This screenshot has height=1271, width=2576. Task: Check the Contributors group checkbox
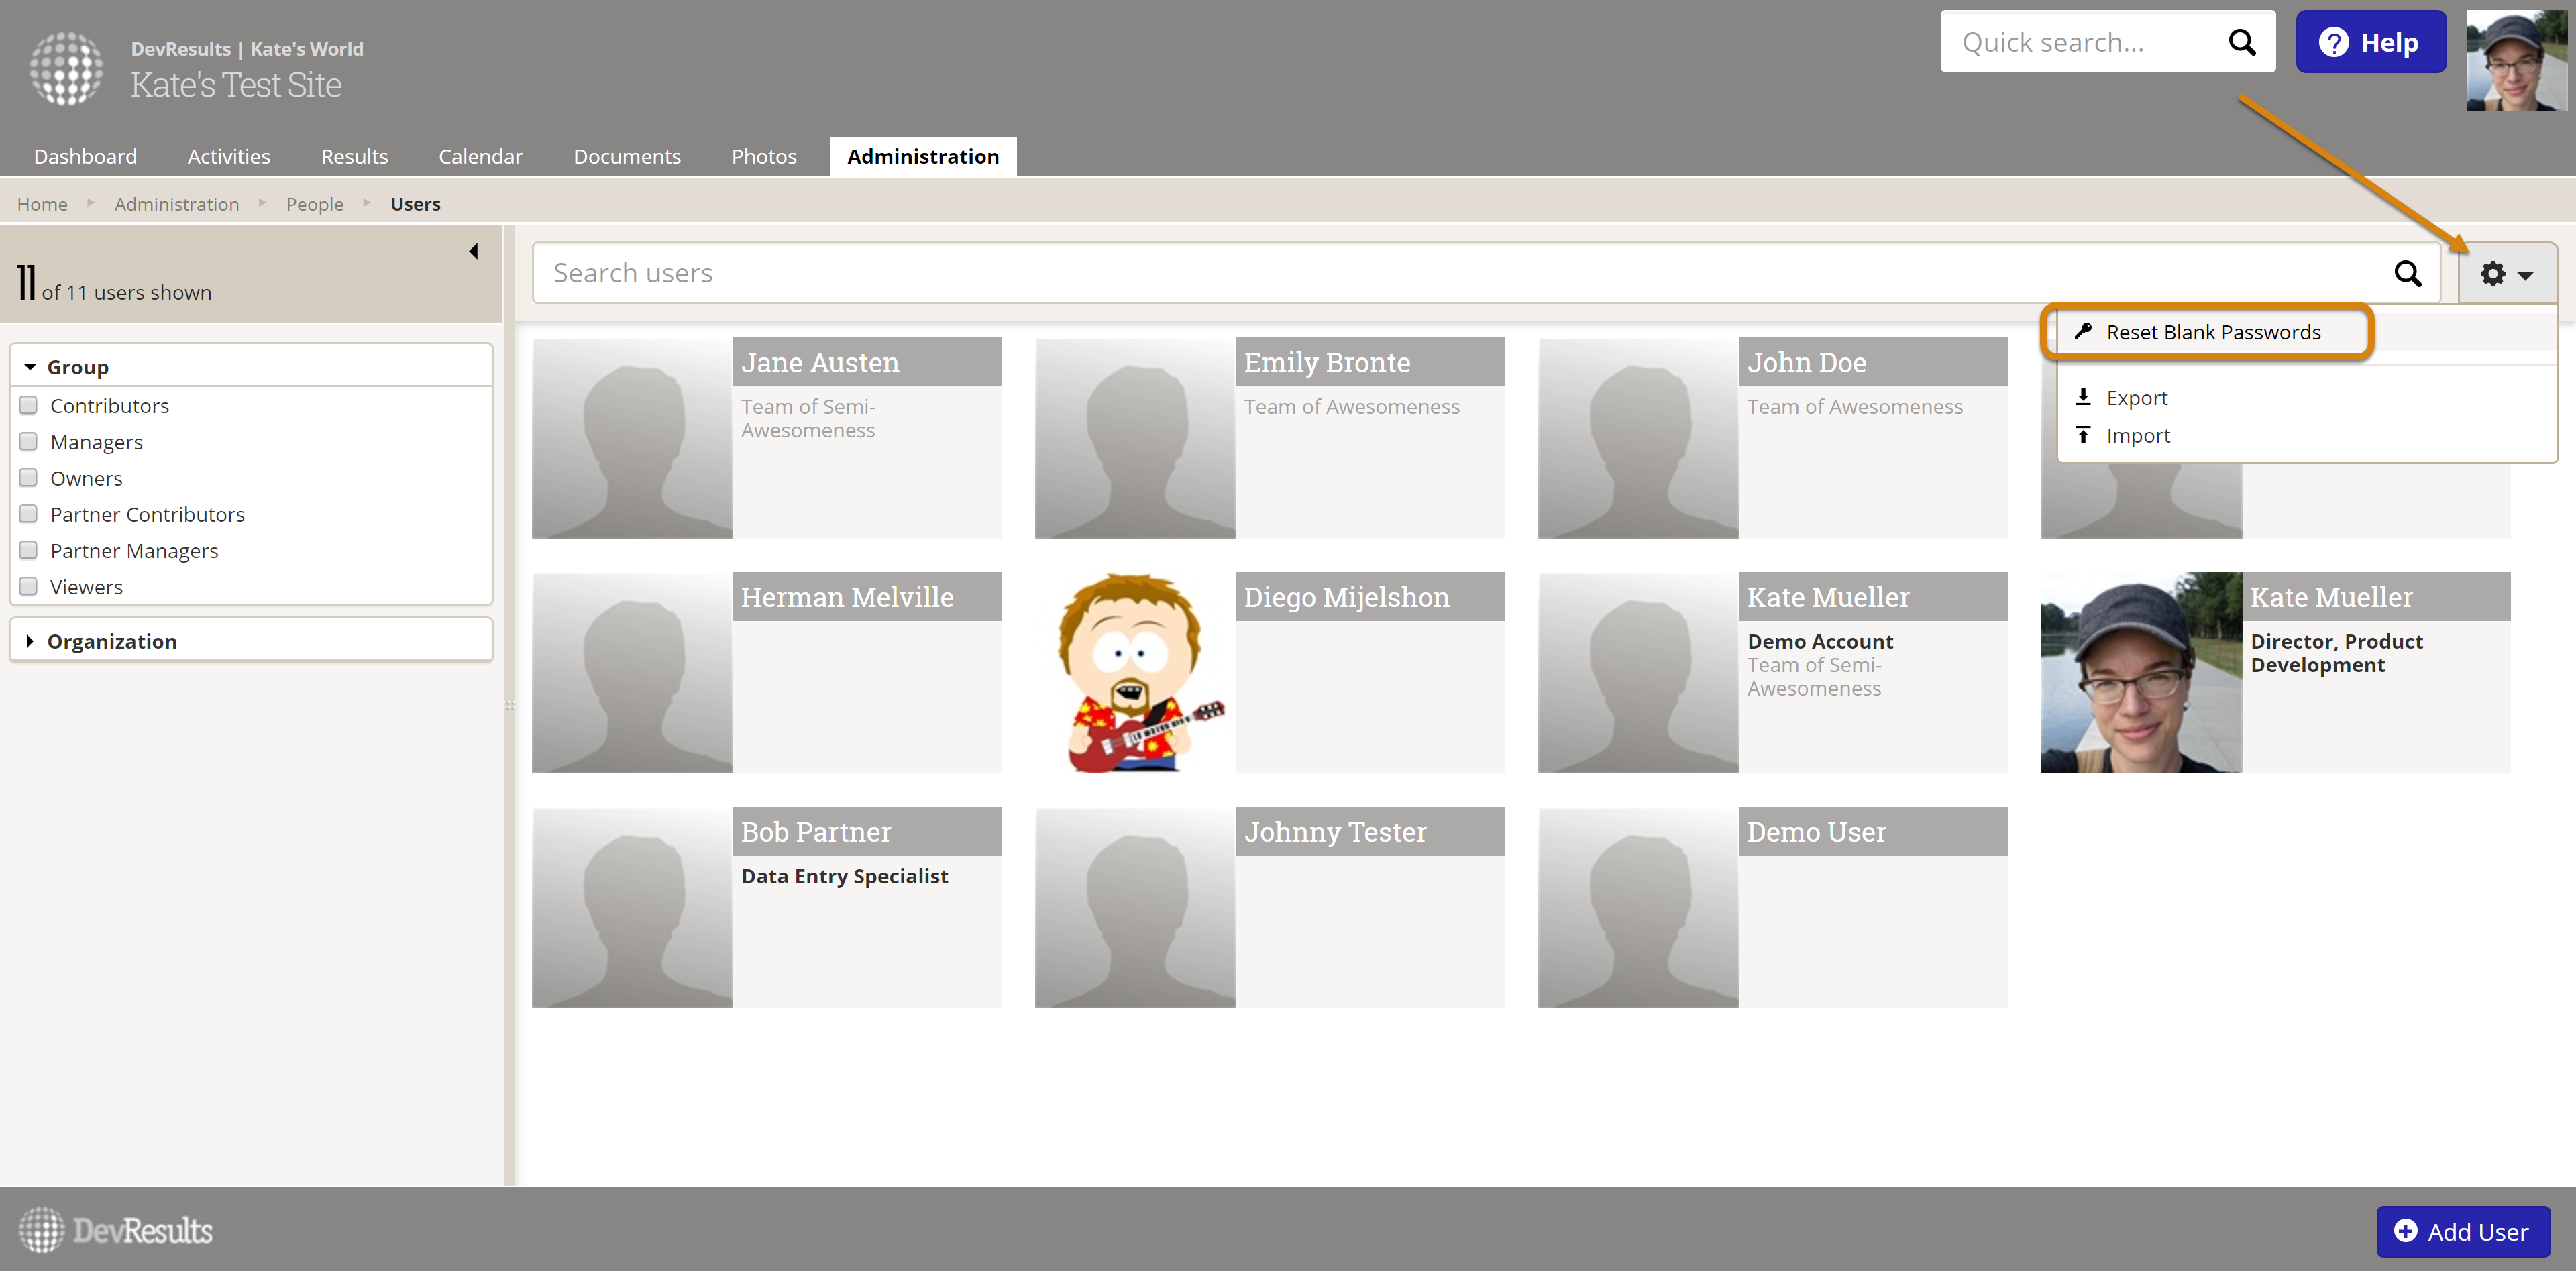(29, 405)
